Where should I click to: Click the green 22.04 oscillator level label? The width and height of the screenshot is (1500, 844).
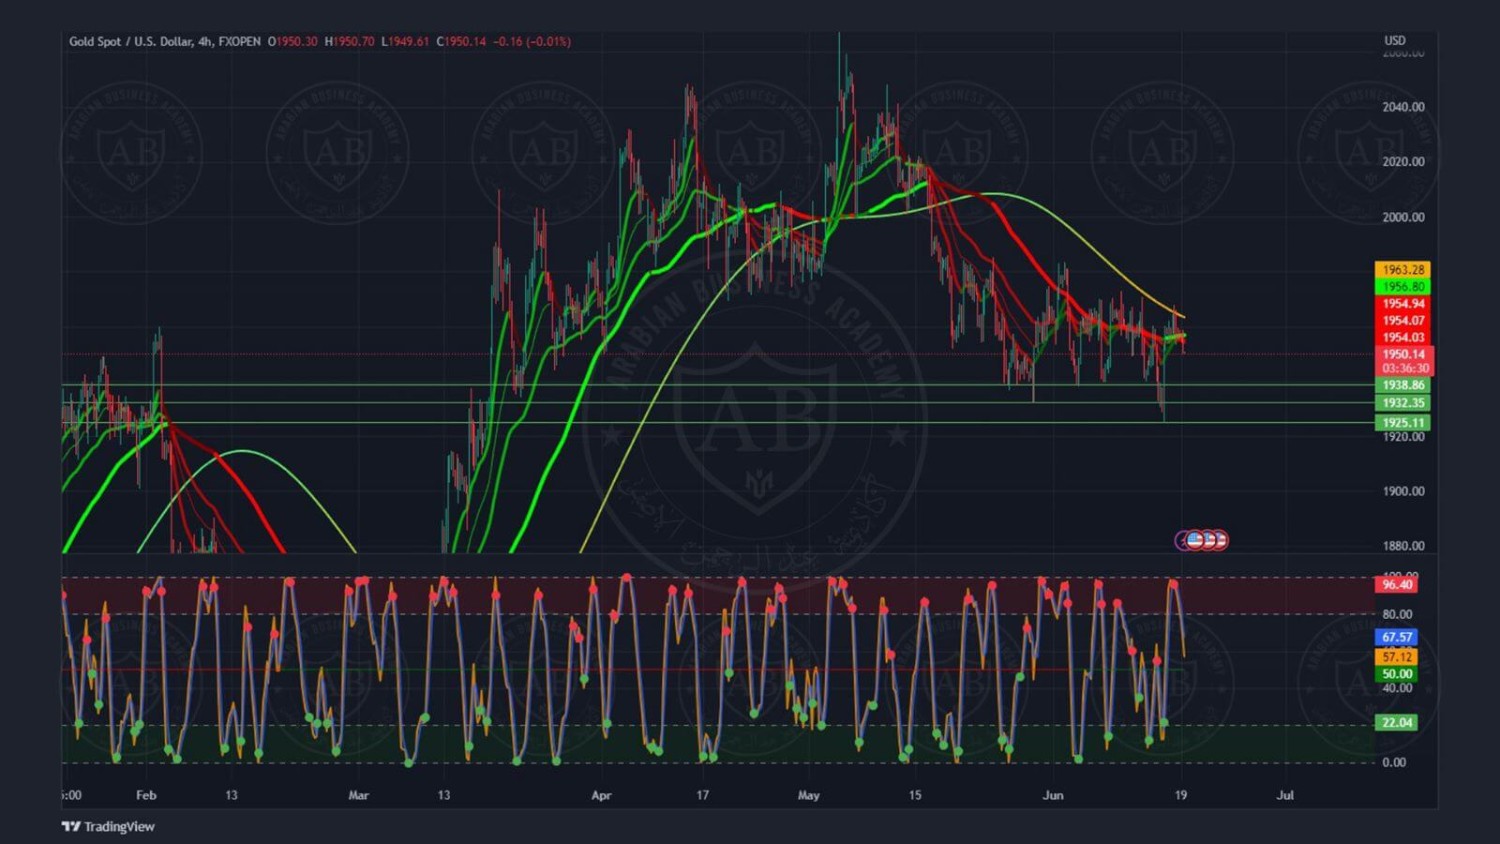click(x=1396, y=722)
